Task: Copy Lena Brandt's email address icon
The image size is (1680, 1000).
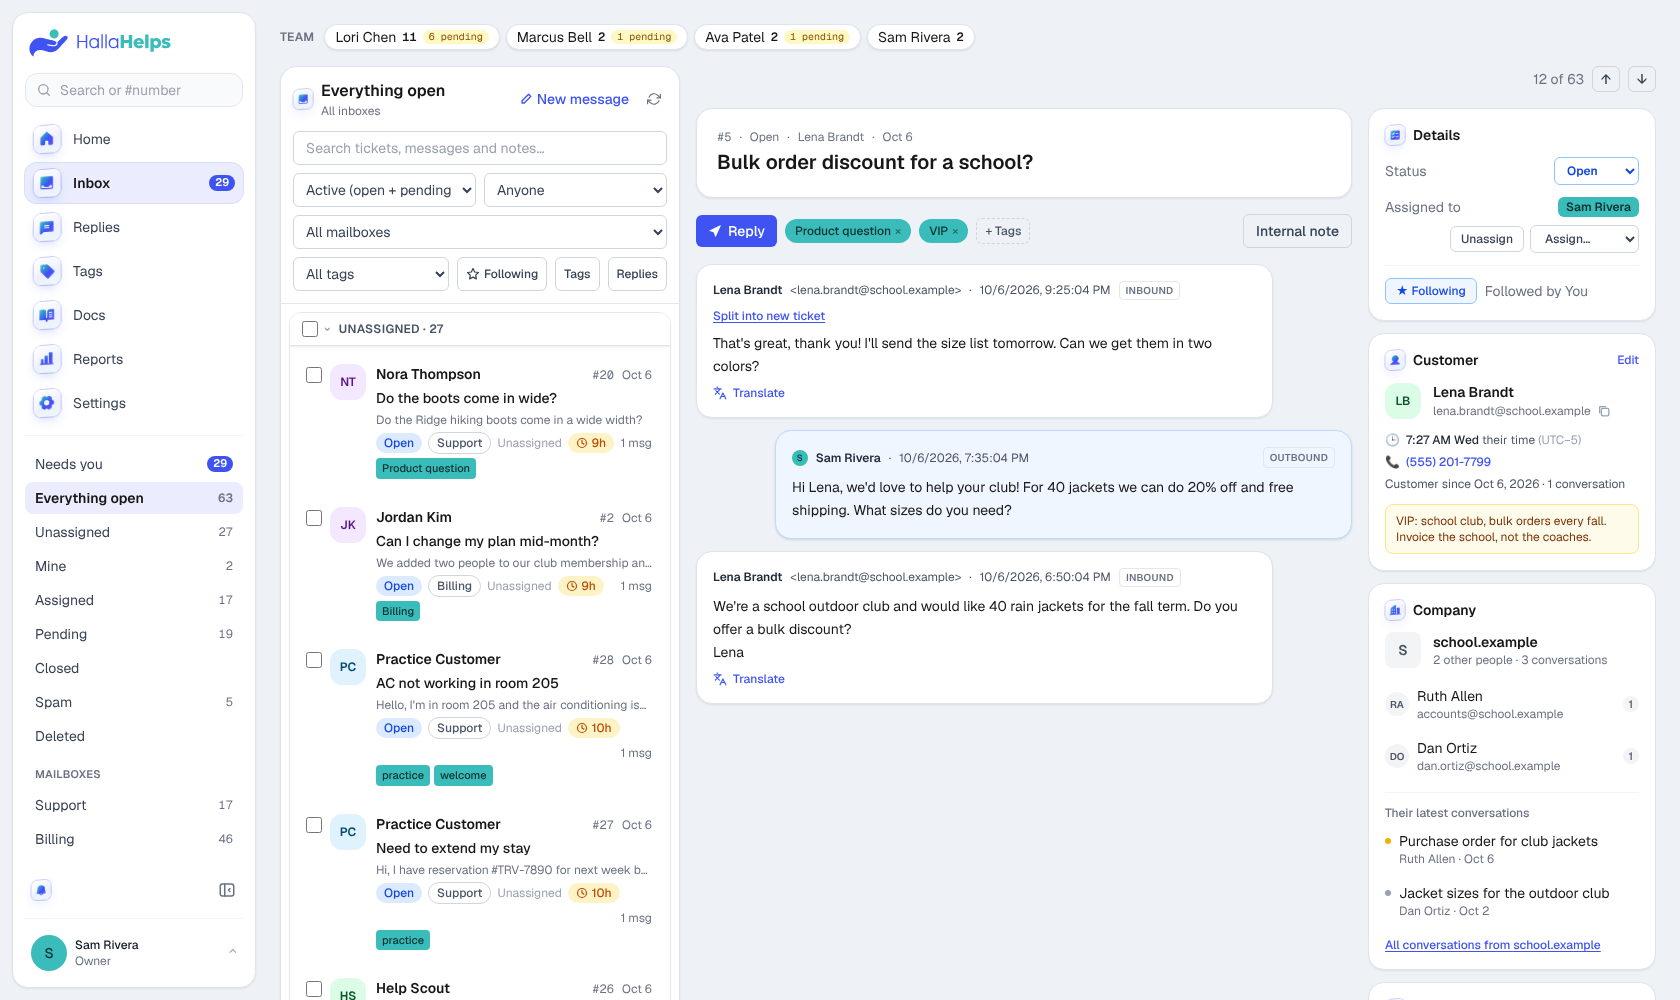Action: point(1604,411)
